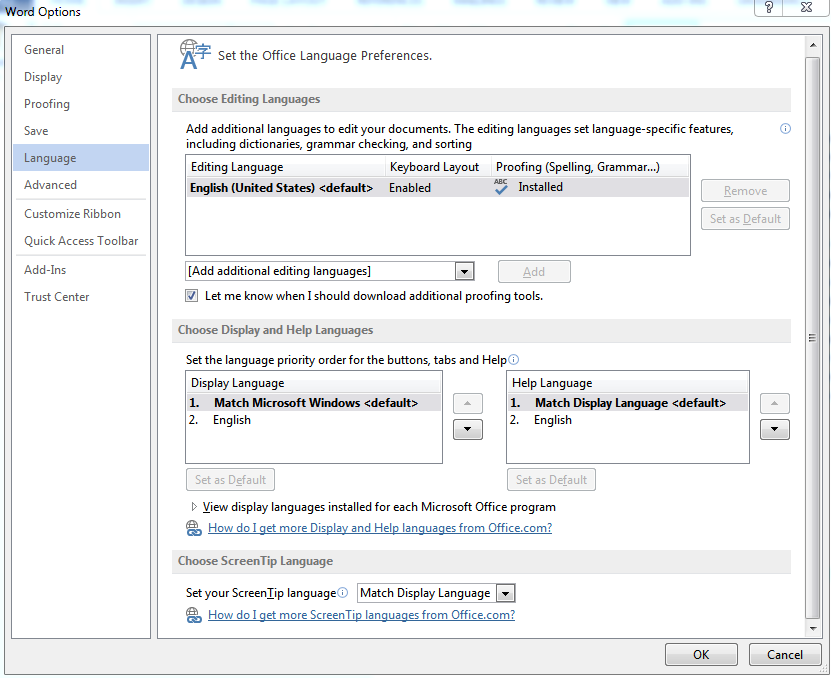
Task: Click scrollbar up arrow in options pane
Action: click(x=813, y=46)
